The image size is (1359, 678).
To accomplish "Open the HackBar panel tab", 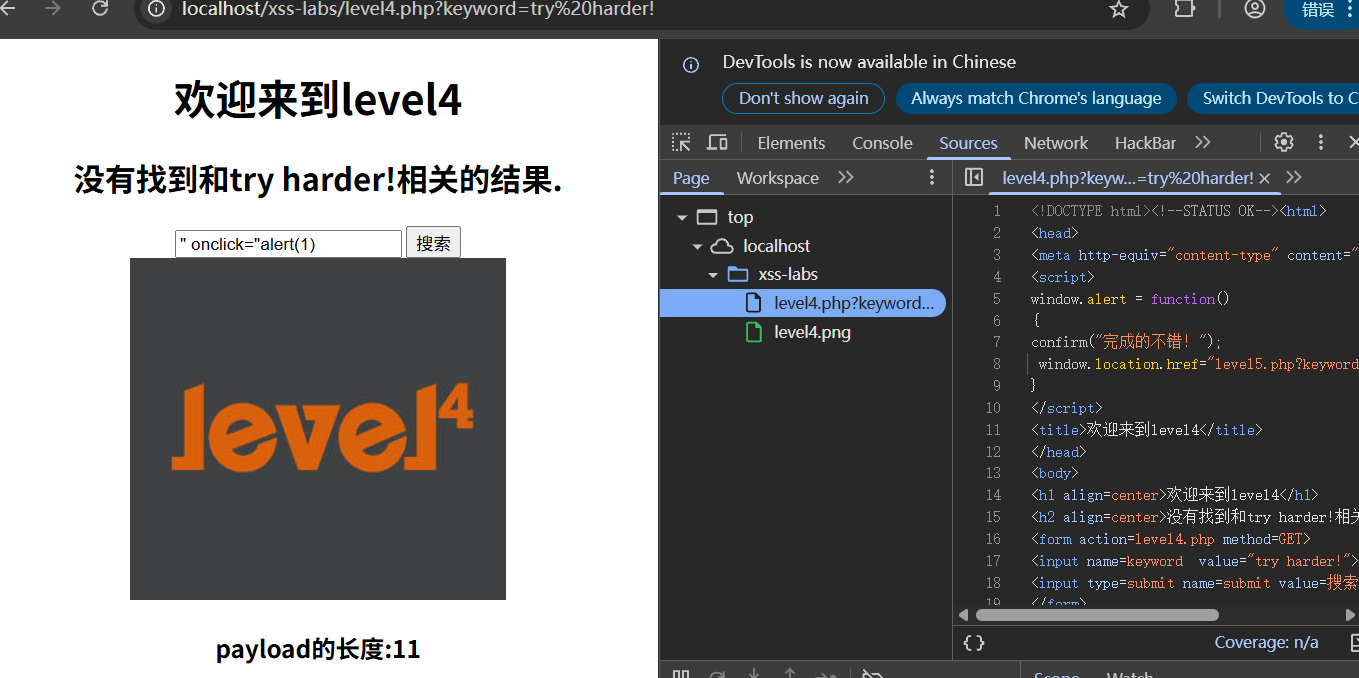I will [1145, 143].
